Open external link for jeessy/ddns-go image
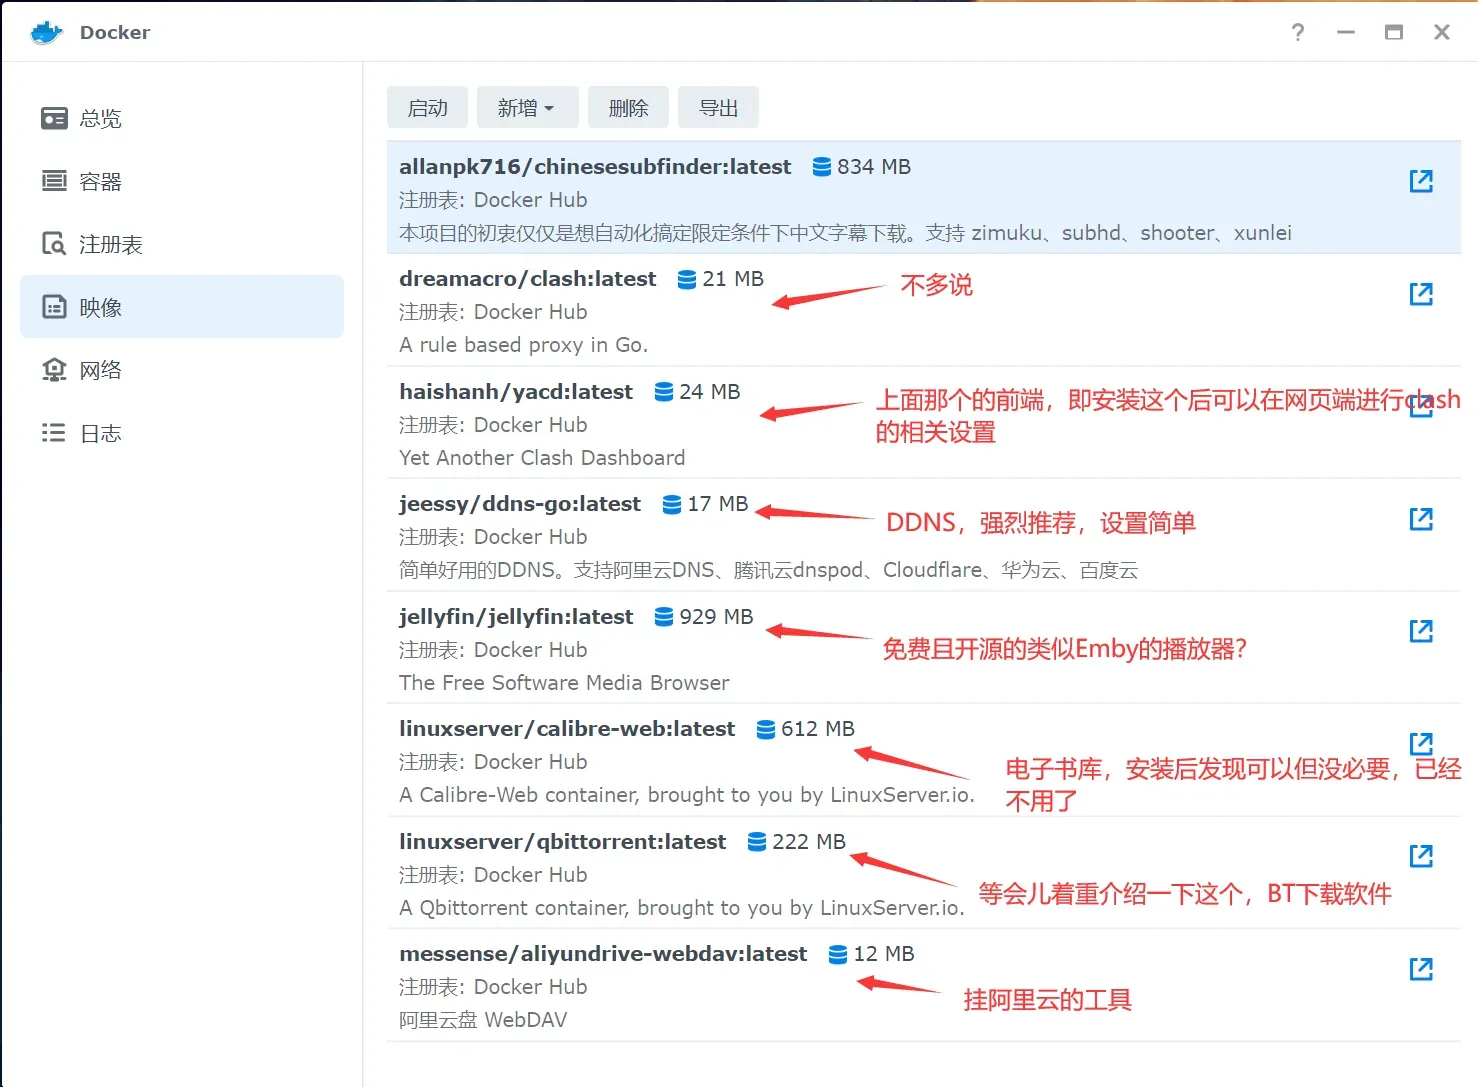Image resolution: width=1478 pixels, height=1087 pixels. tap(1421, 519)
